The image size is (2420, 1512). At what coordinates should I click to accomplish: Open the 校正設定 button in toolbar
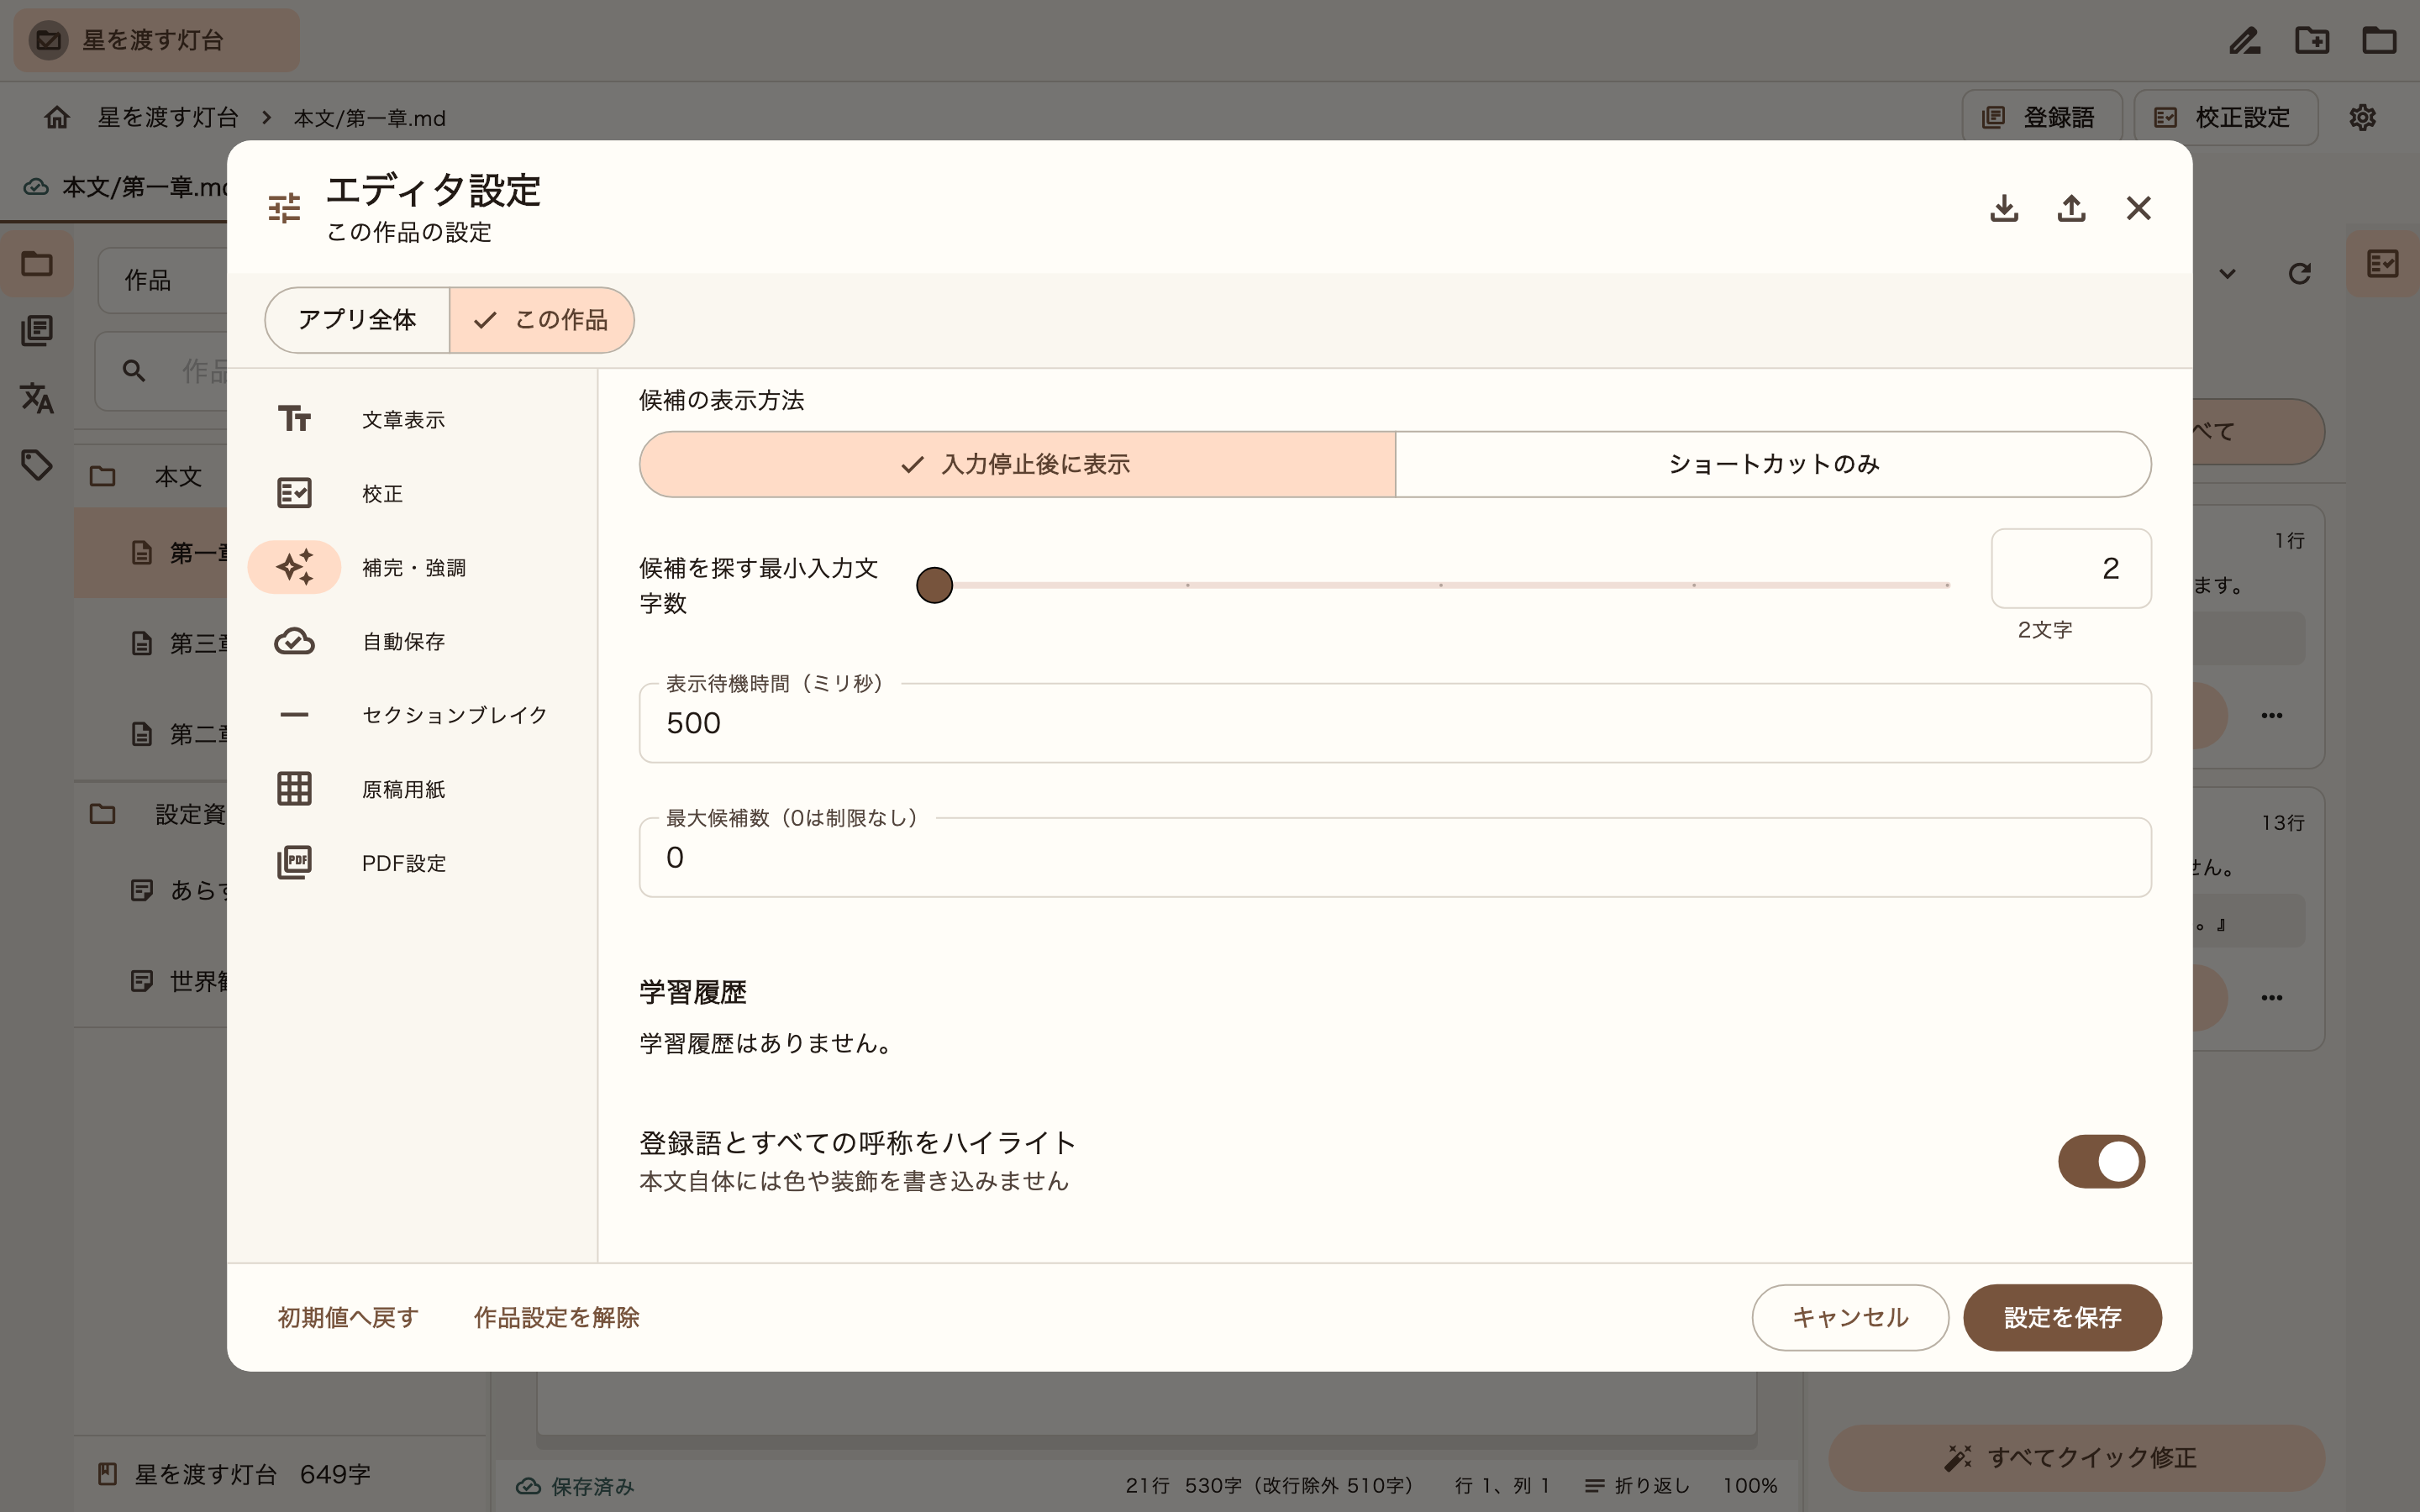pyautogui.click(x=2225, y=117)
